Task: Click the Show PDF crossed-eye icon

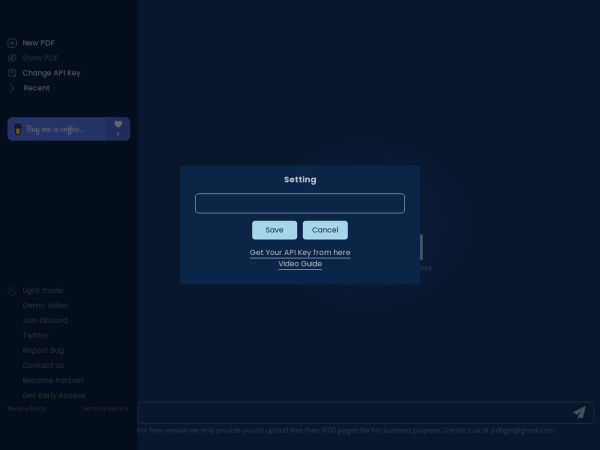Action: tap(12, 58)
